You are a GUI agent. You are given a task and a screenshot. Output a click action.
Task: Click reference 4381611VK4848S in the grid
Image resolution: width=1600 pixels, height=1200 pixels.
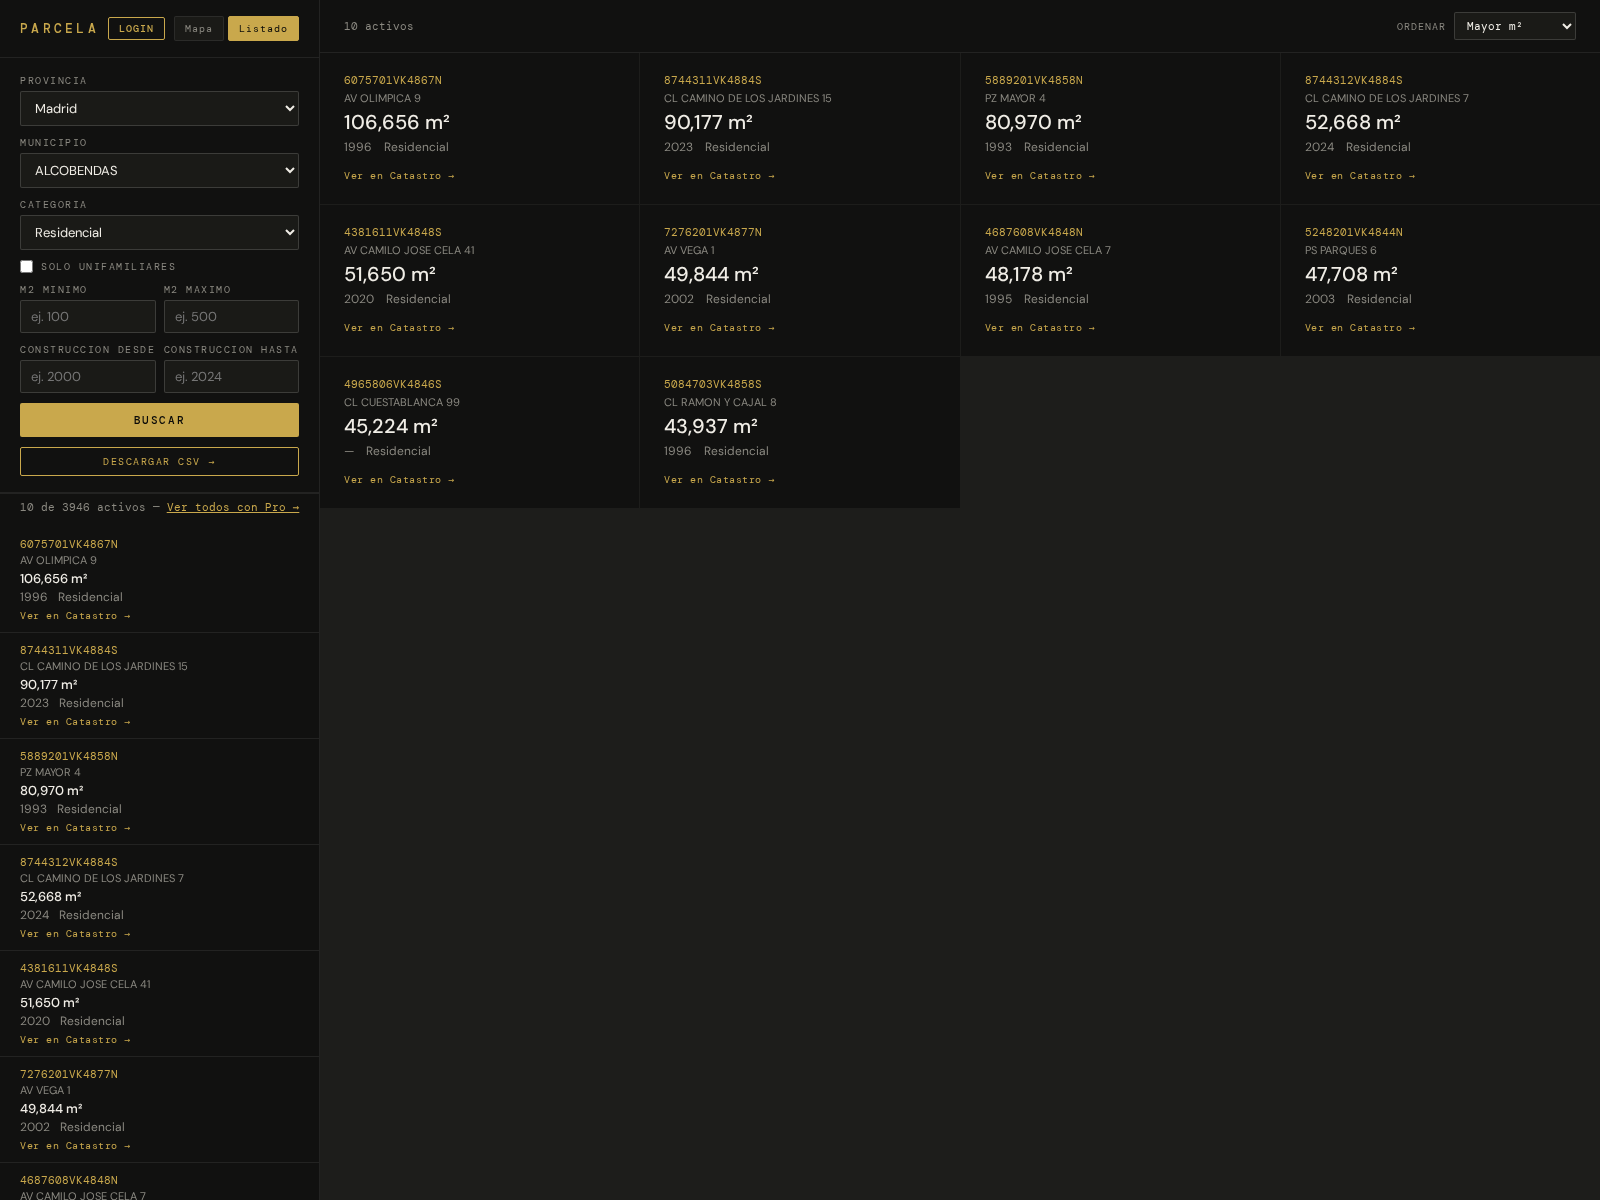click(393, 232)
